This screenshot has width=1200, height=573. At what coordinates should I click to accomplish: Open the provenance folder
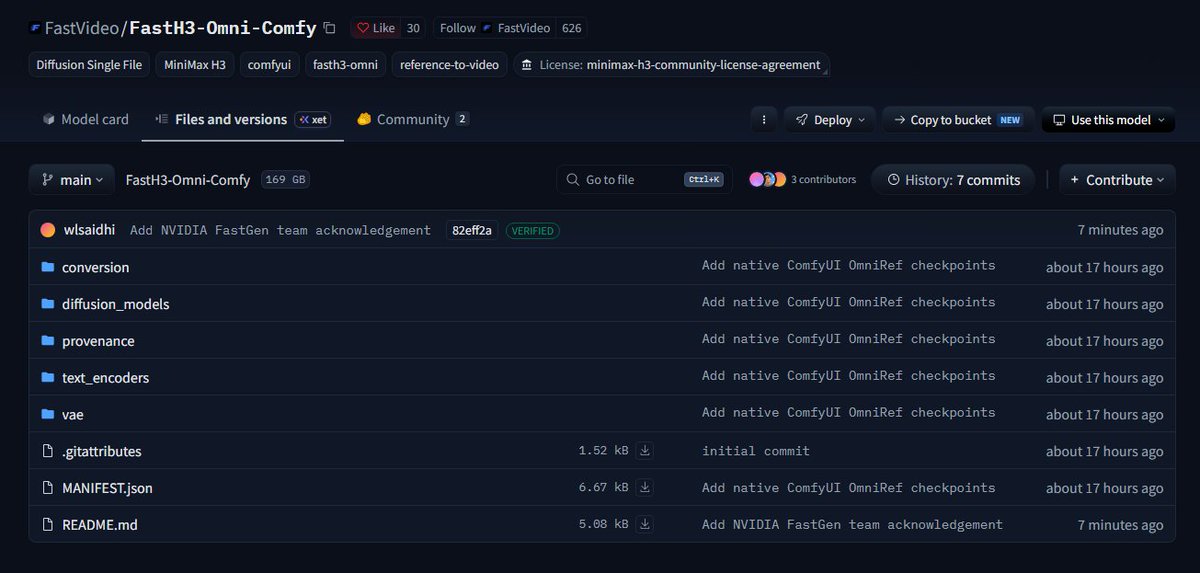pyautogui.click(x=98, y=341)
